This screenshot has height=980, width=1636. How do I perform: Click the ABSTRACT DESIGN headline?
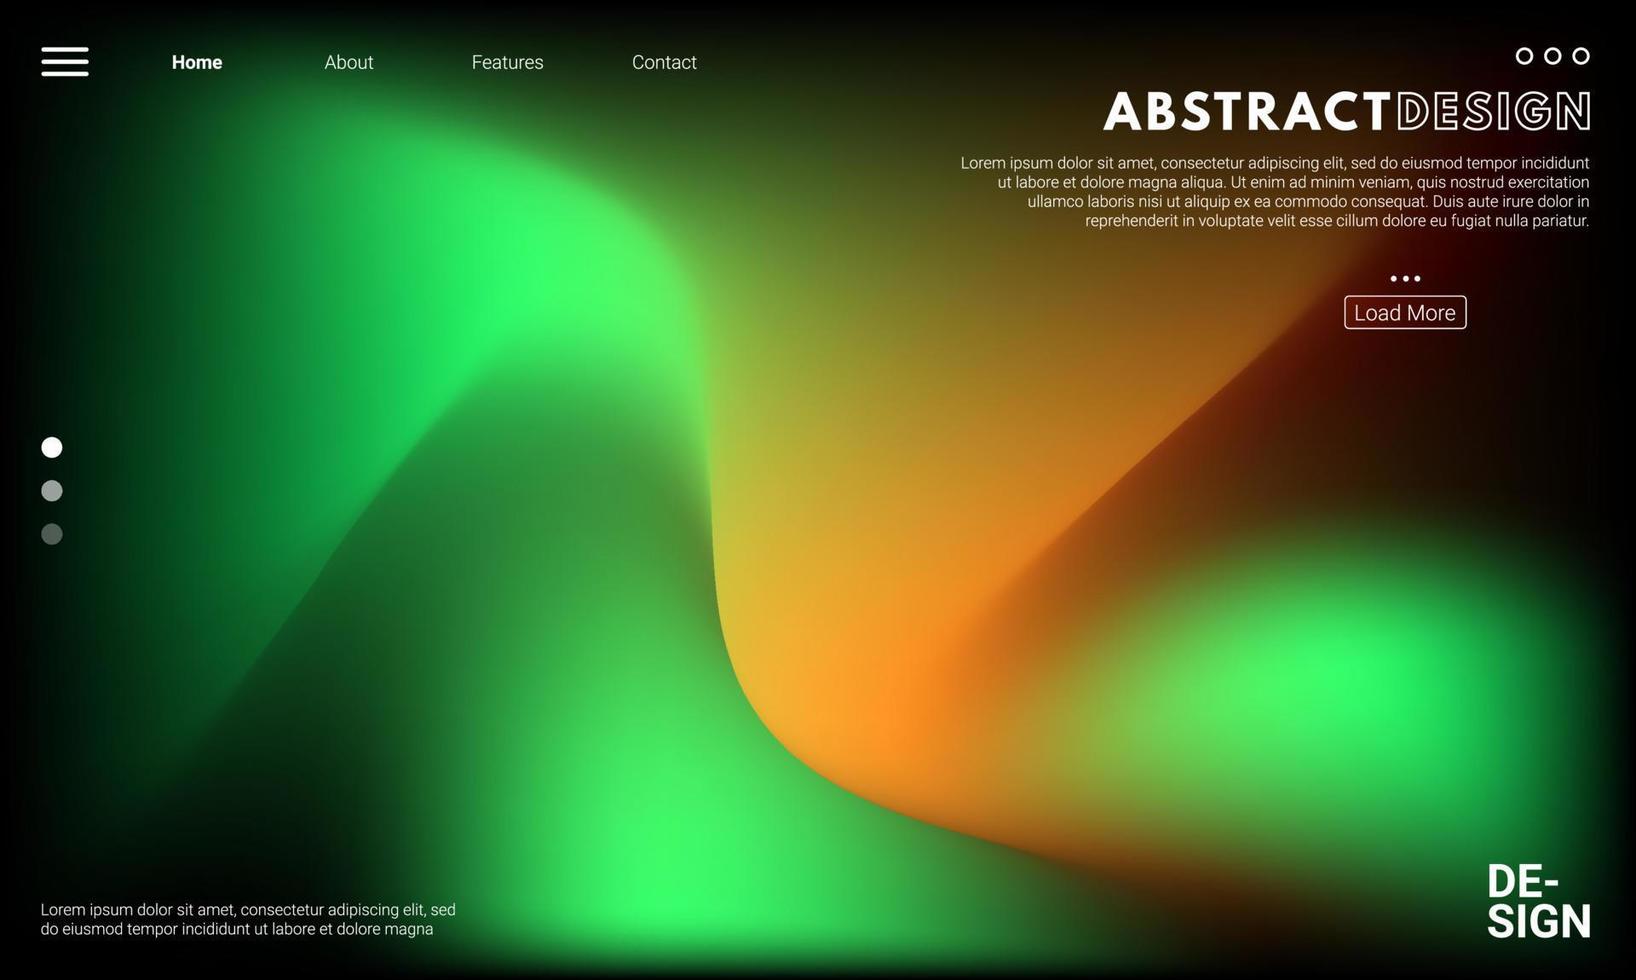[1347, 111]
